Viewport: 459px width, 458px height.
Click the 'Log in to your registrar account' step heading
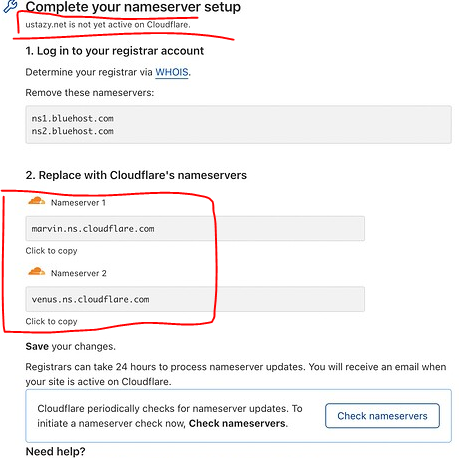click(114, 51)
